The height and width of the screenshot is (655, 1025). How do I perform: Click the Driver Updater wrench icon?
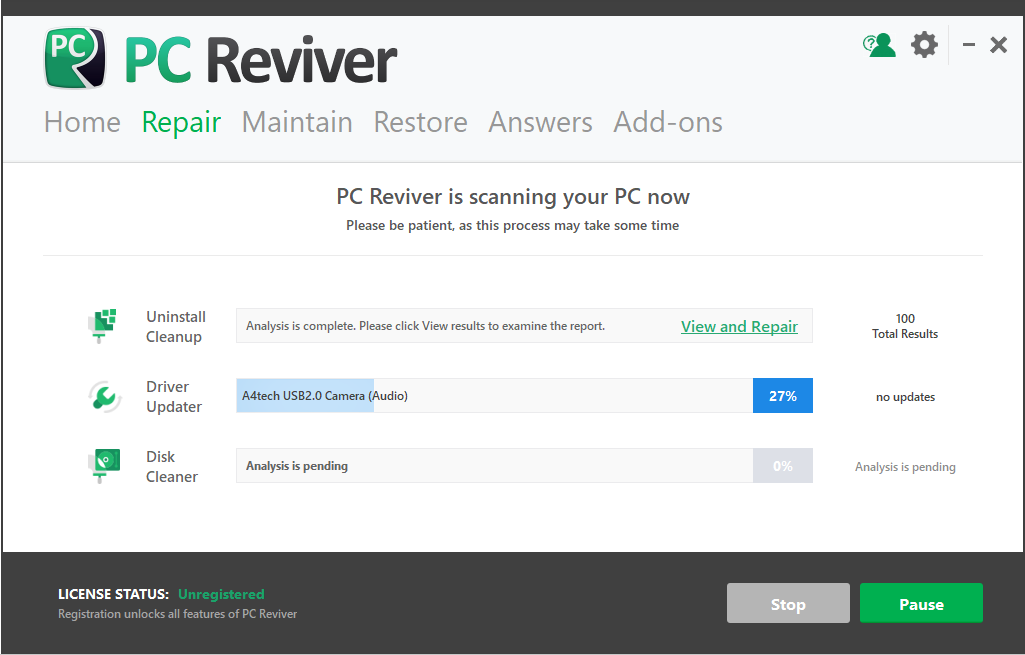point(103,397)
